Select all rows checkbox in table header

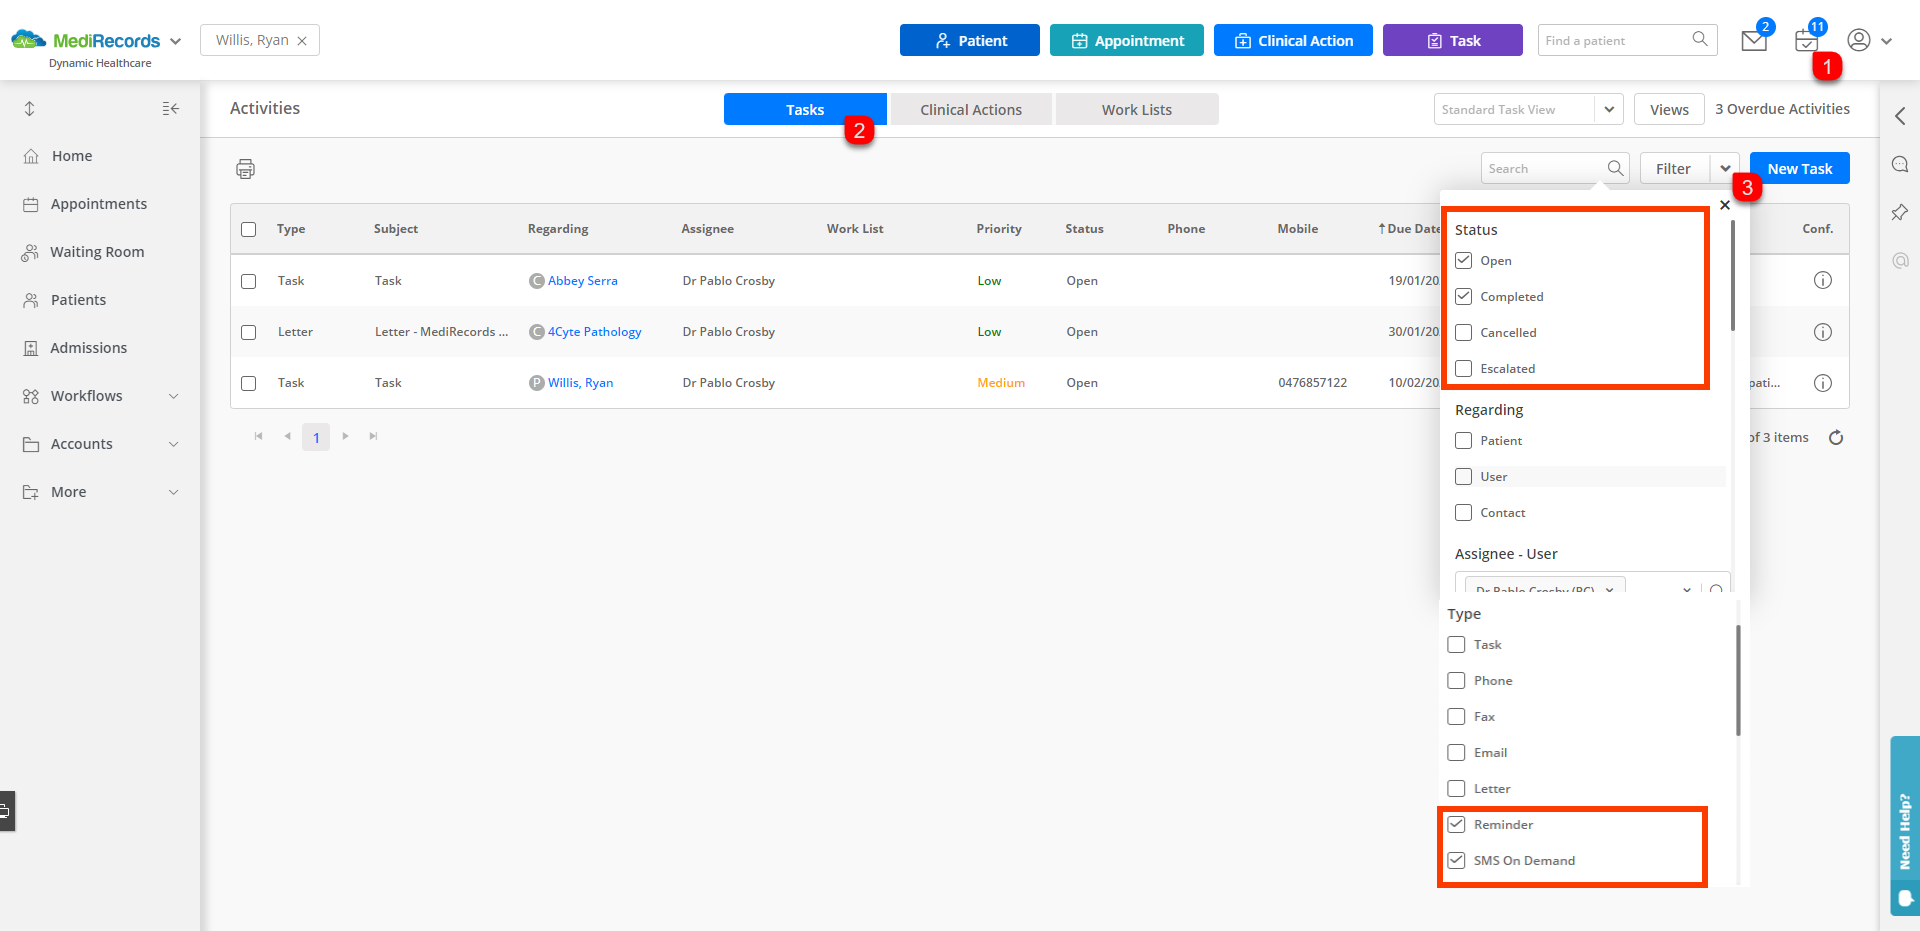tap(248, 229)
